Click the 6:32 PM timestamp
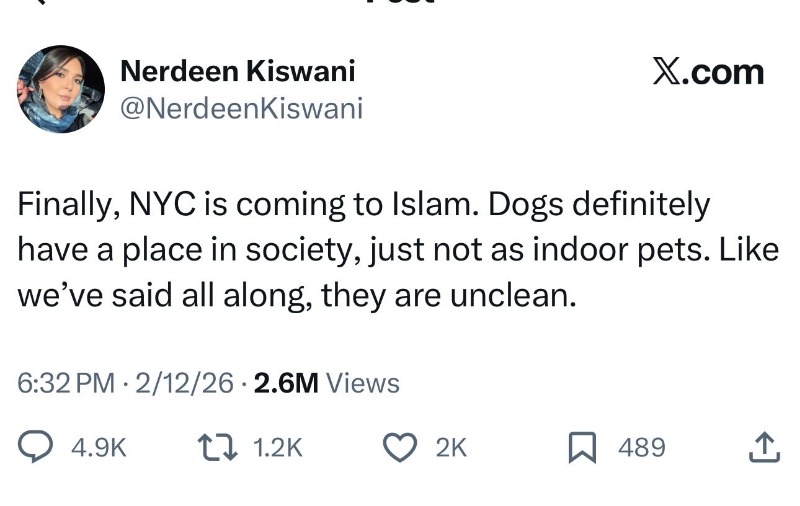Viewport: 800px width, 506px height. pyautogui.click(x=66, y=383)
